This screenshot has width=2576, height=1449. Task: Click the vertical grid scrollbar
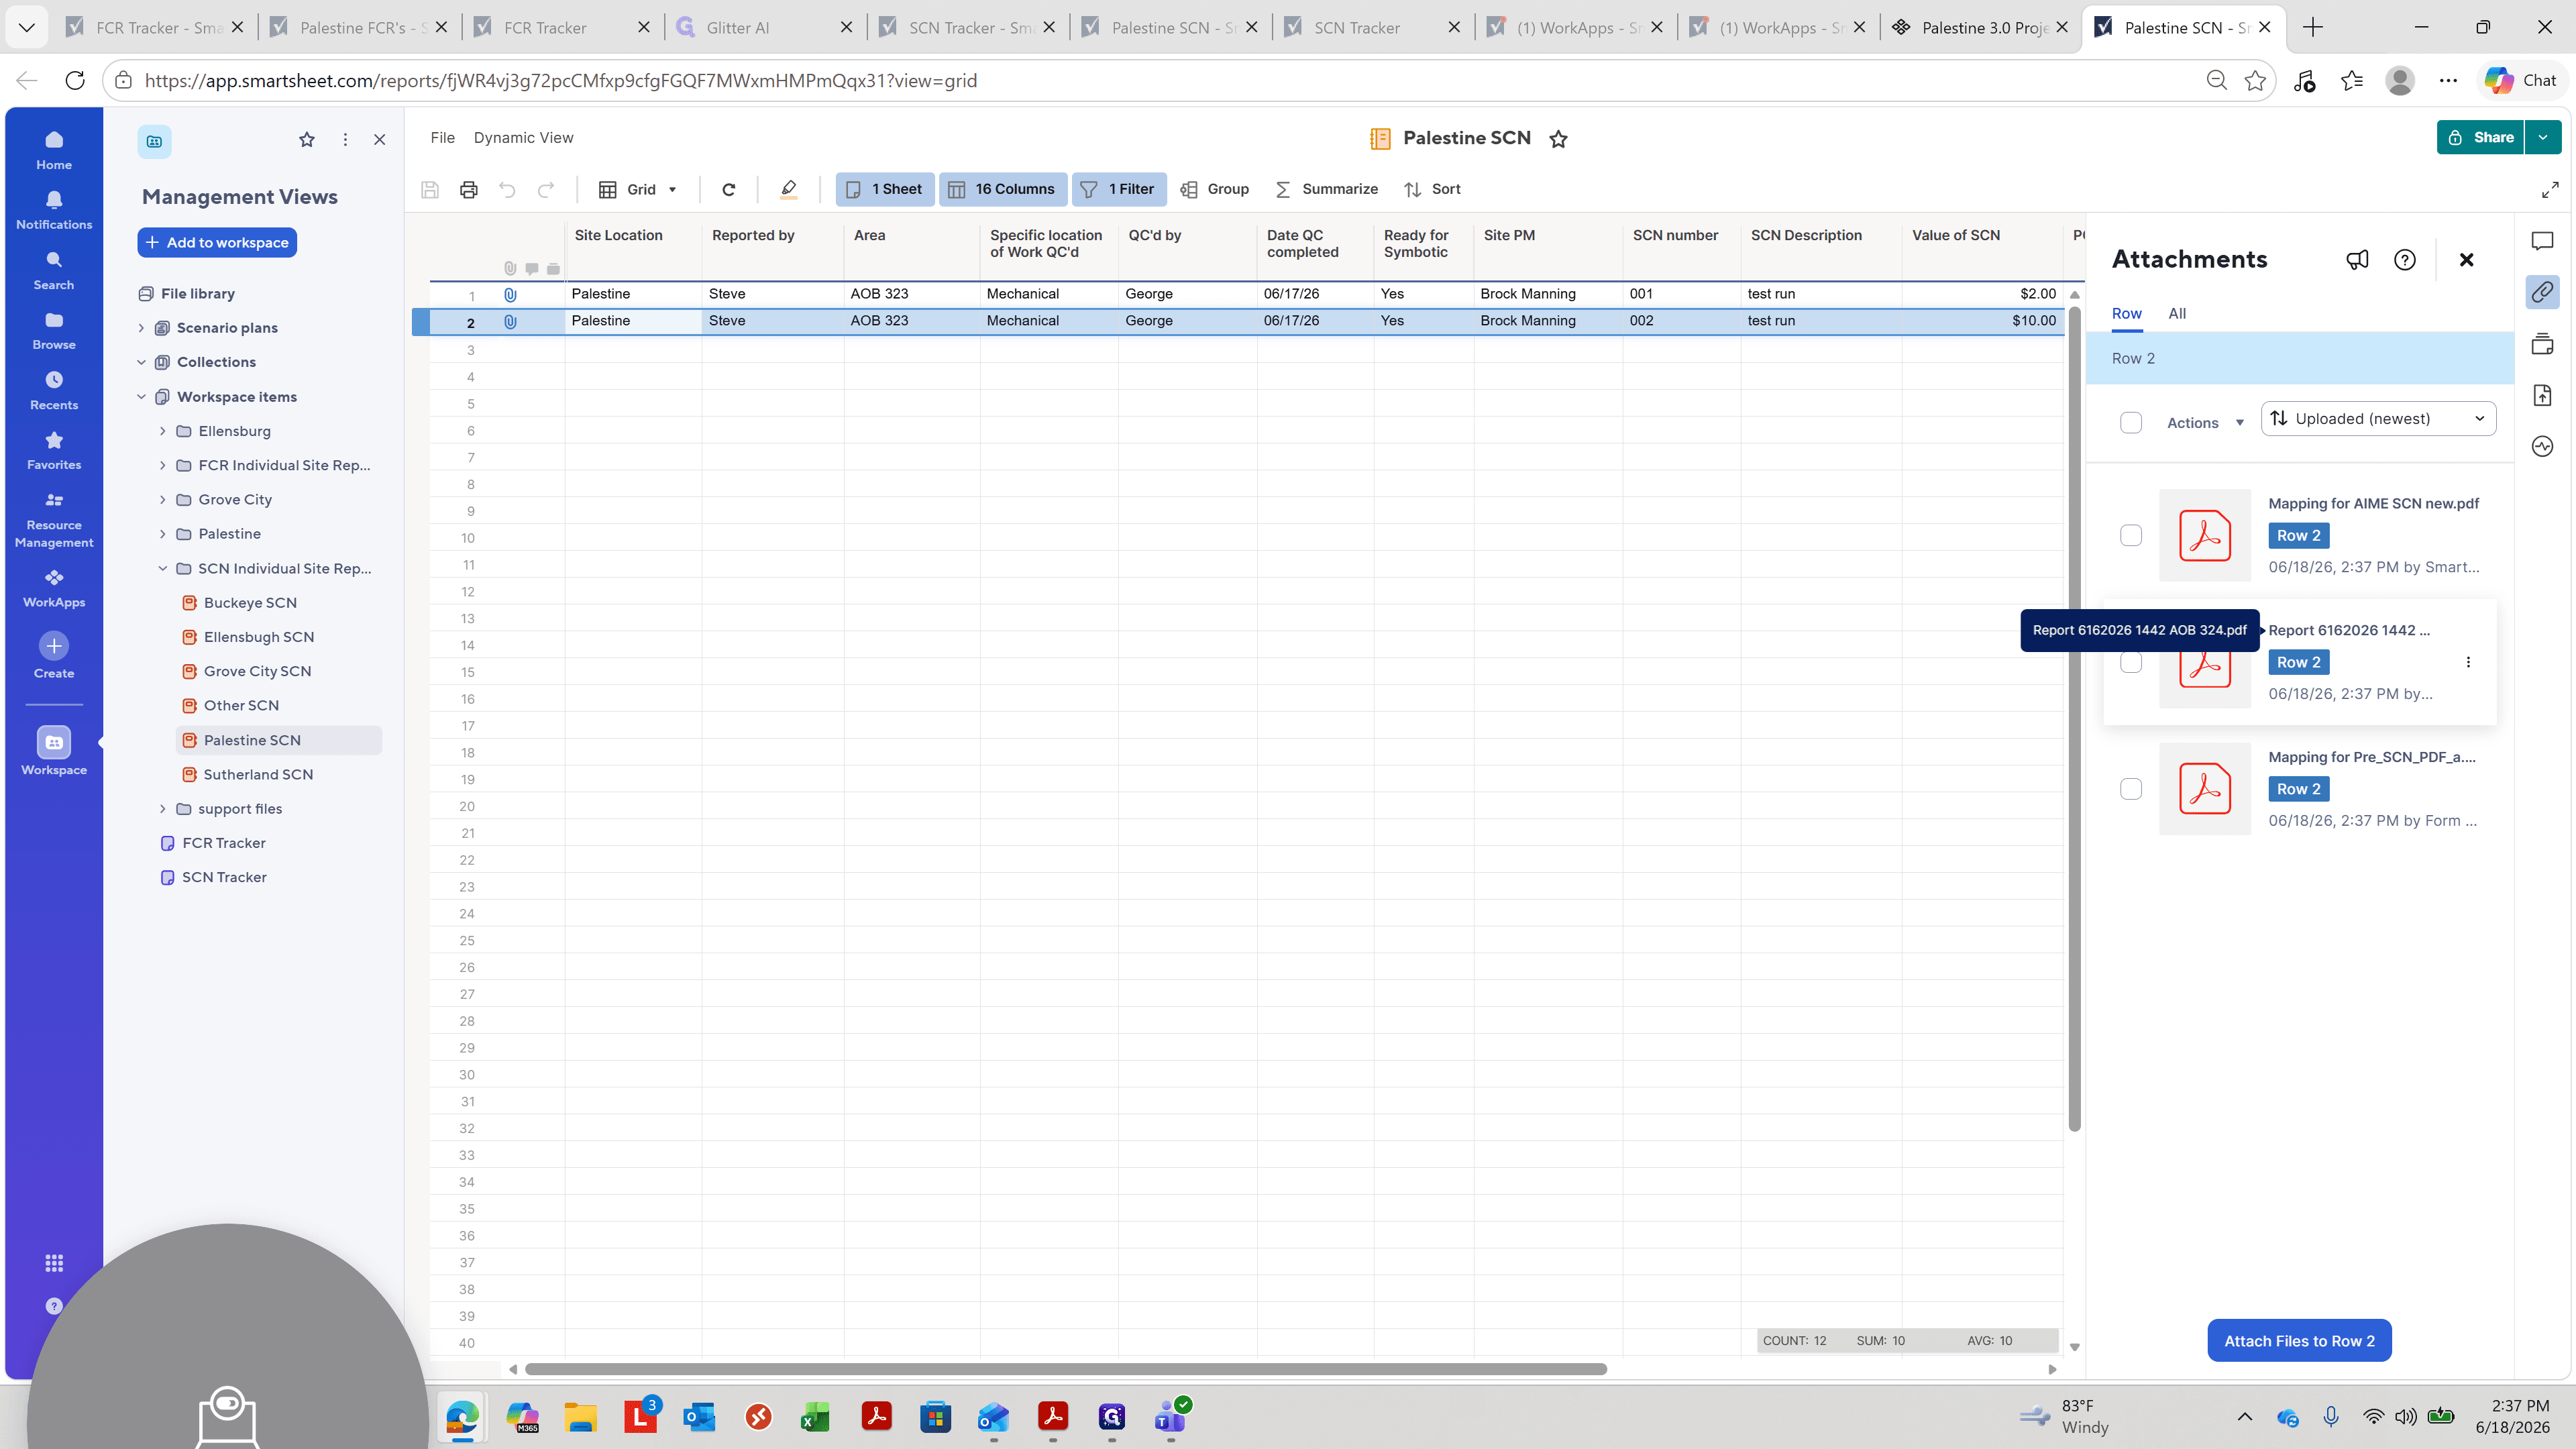(2075, 720)
